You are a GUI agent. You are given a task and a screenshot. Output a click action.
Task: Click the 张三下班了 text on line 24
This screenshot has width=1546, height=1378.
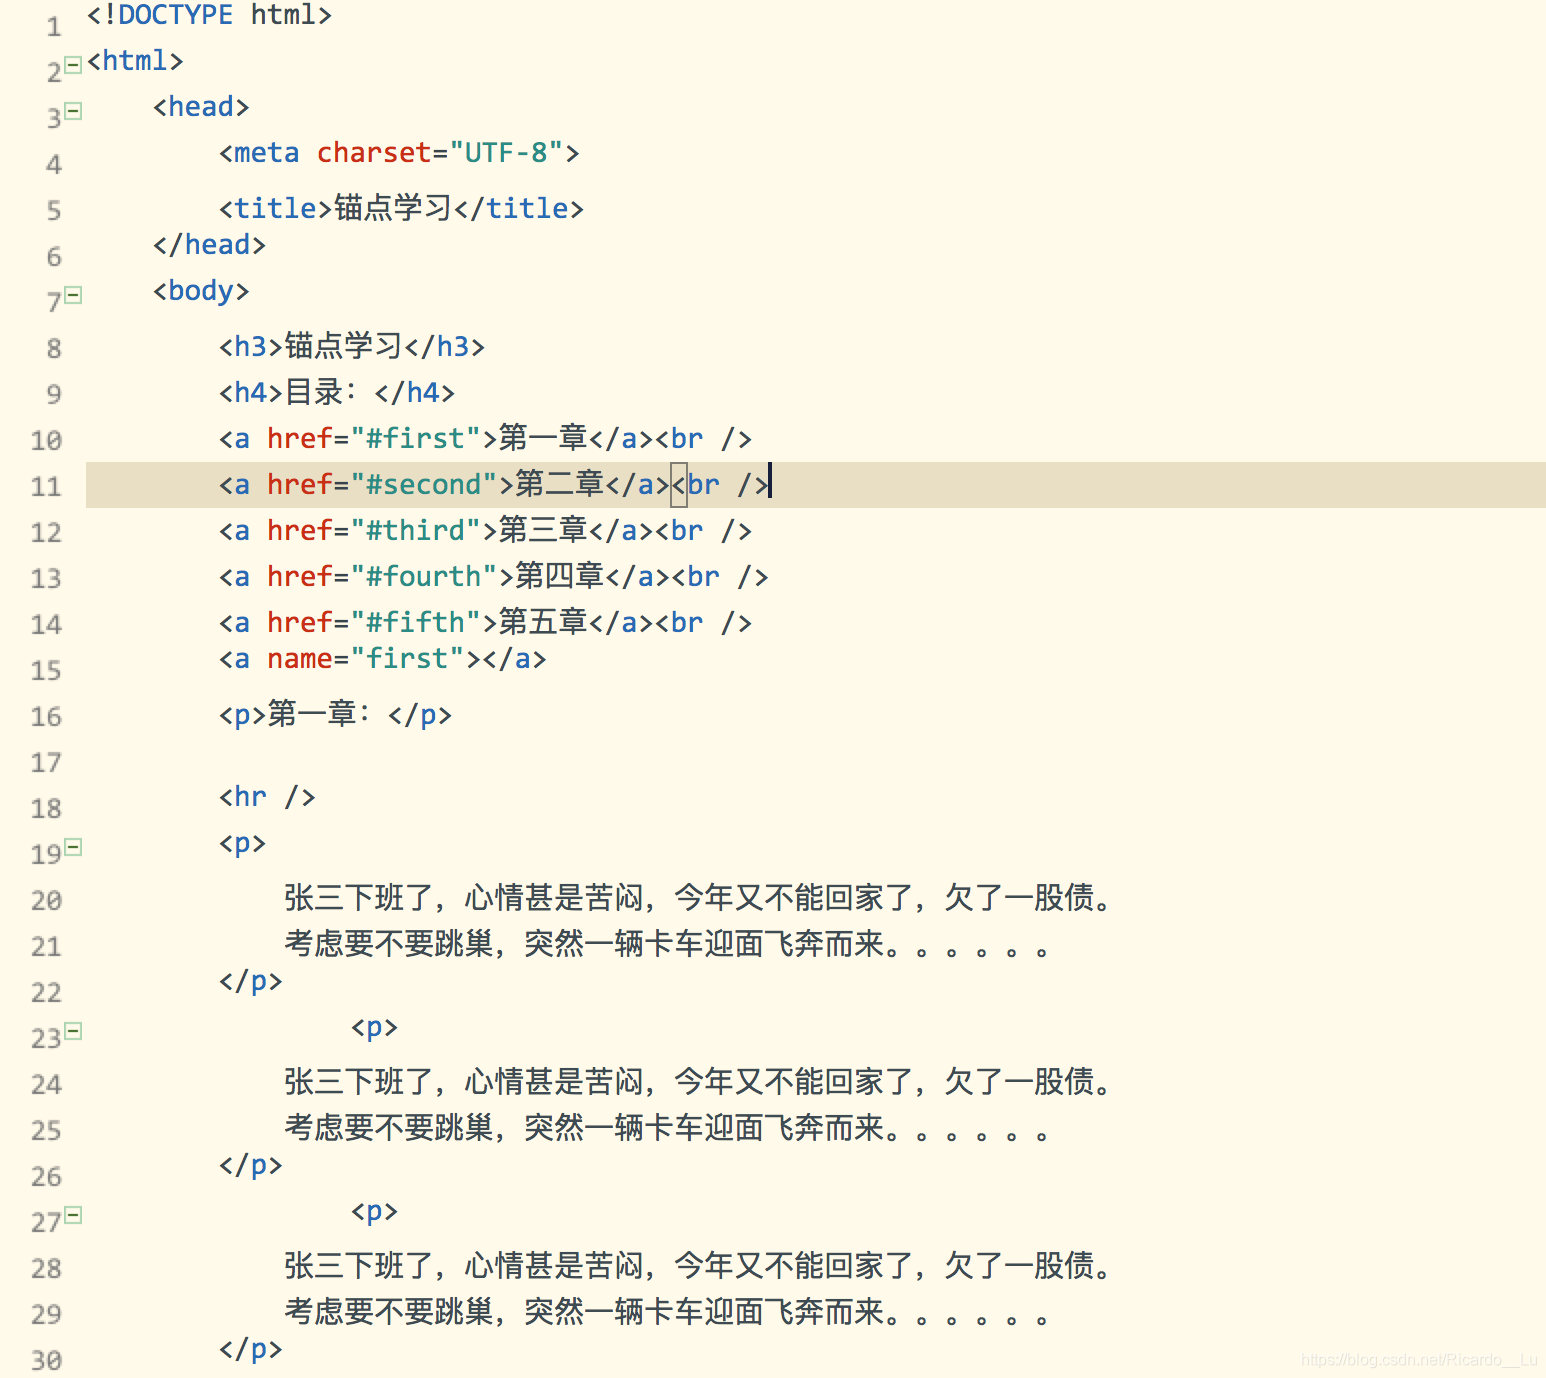pos(700,1082)
